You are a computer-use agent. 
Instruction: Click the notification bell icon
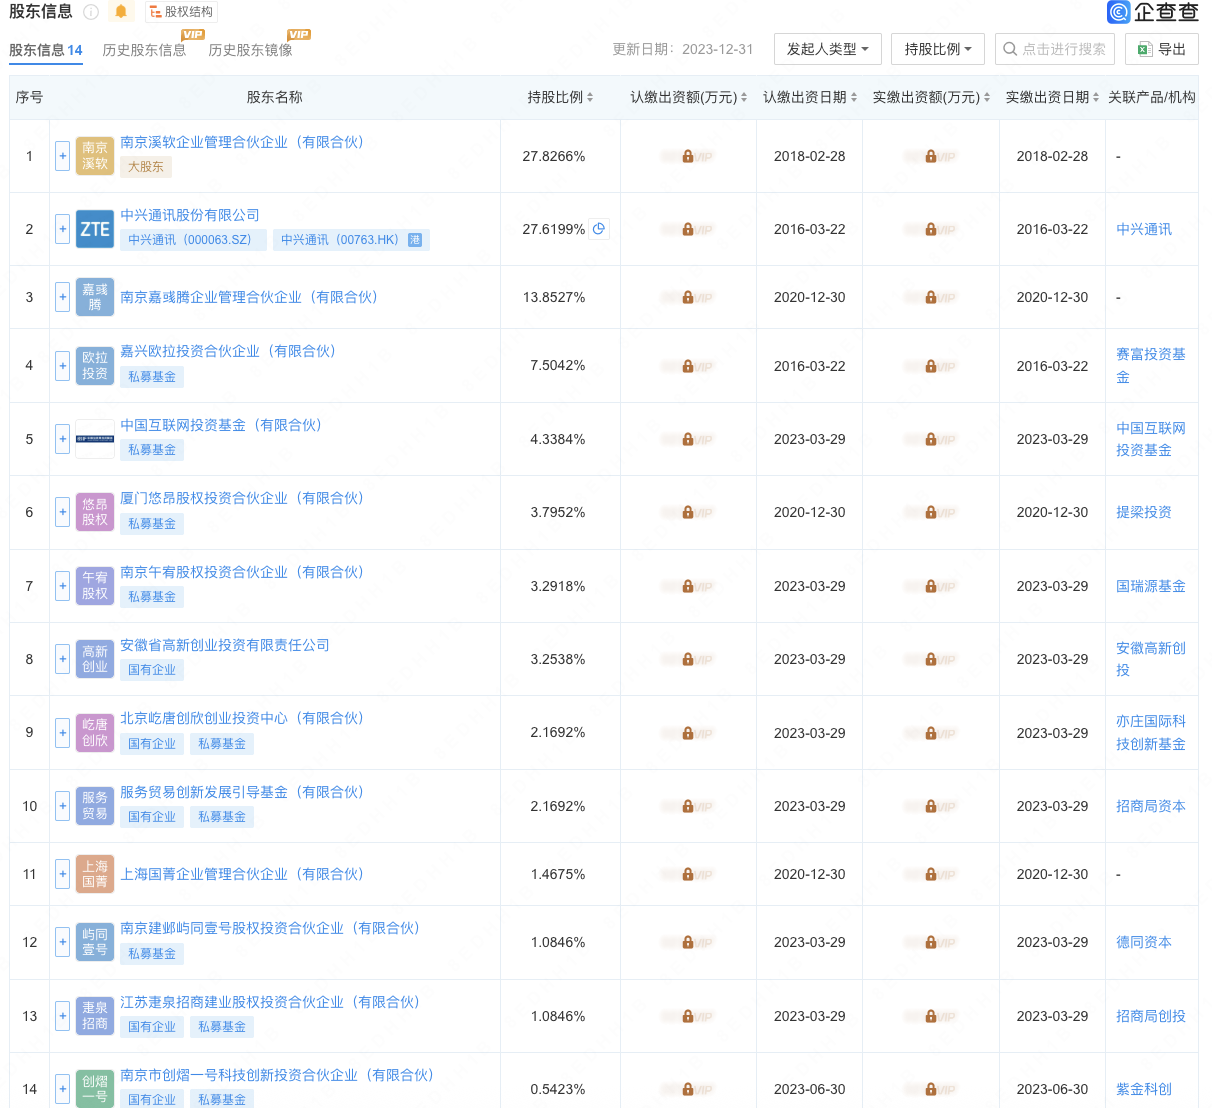121,12
